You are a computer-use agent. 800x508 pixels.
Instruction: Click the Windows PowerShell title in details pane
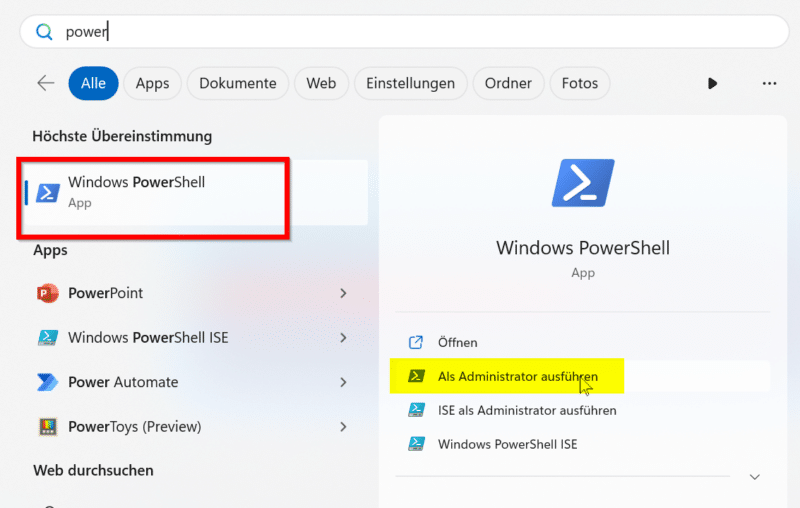coord(583,248)
